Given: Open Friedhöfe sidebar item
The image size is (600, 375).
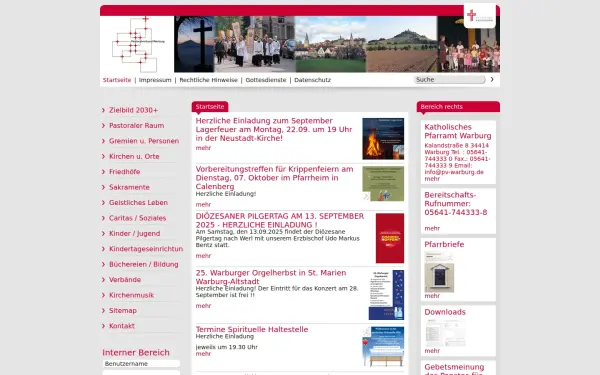Looking at the screenshot, I should [124, 172].
